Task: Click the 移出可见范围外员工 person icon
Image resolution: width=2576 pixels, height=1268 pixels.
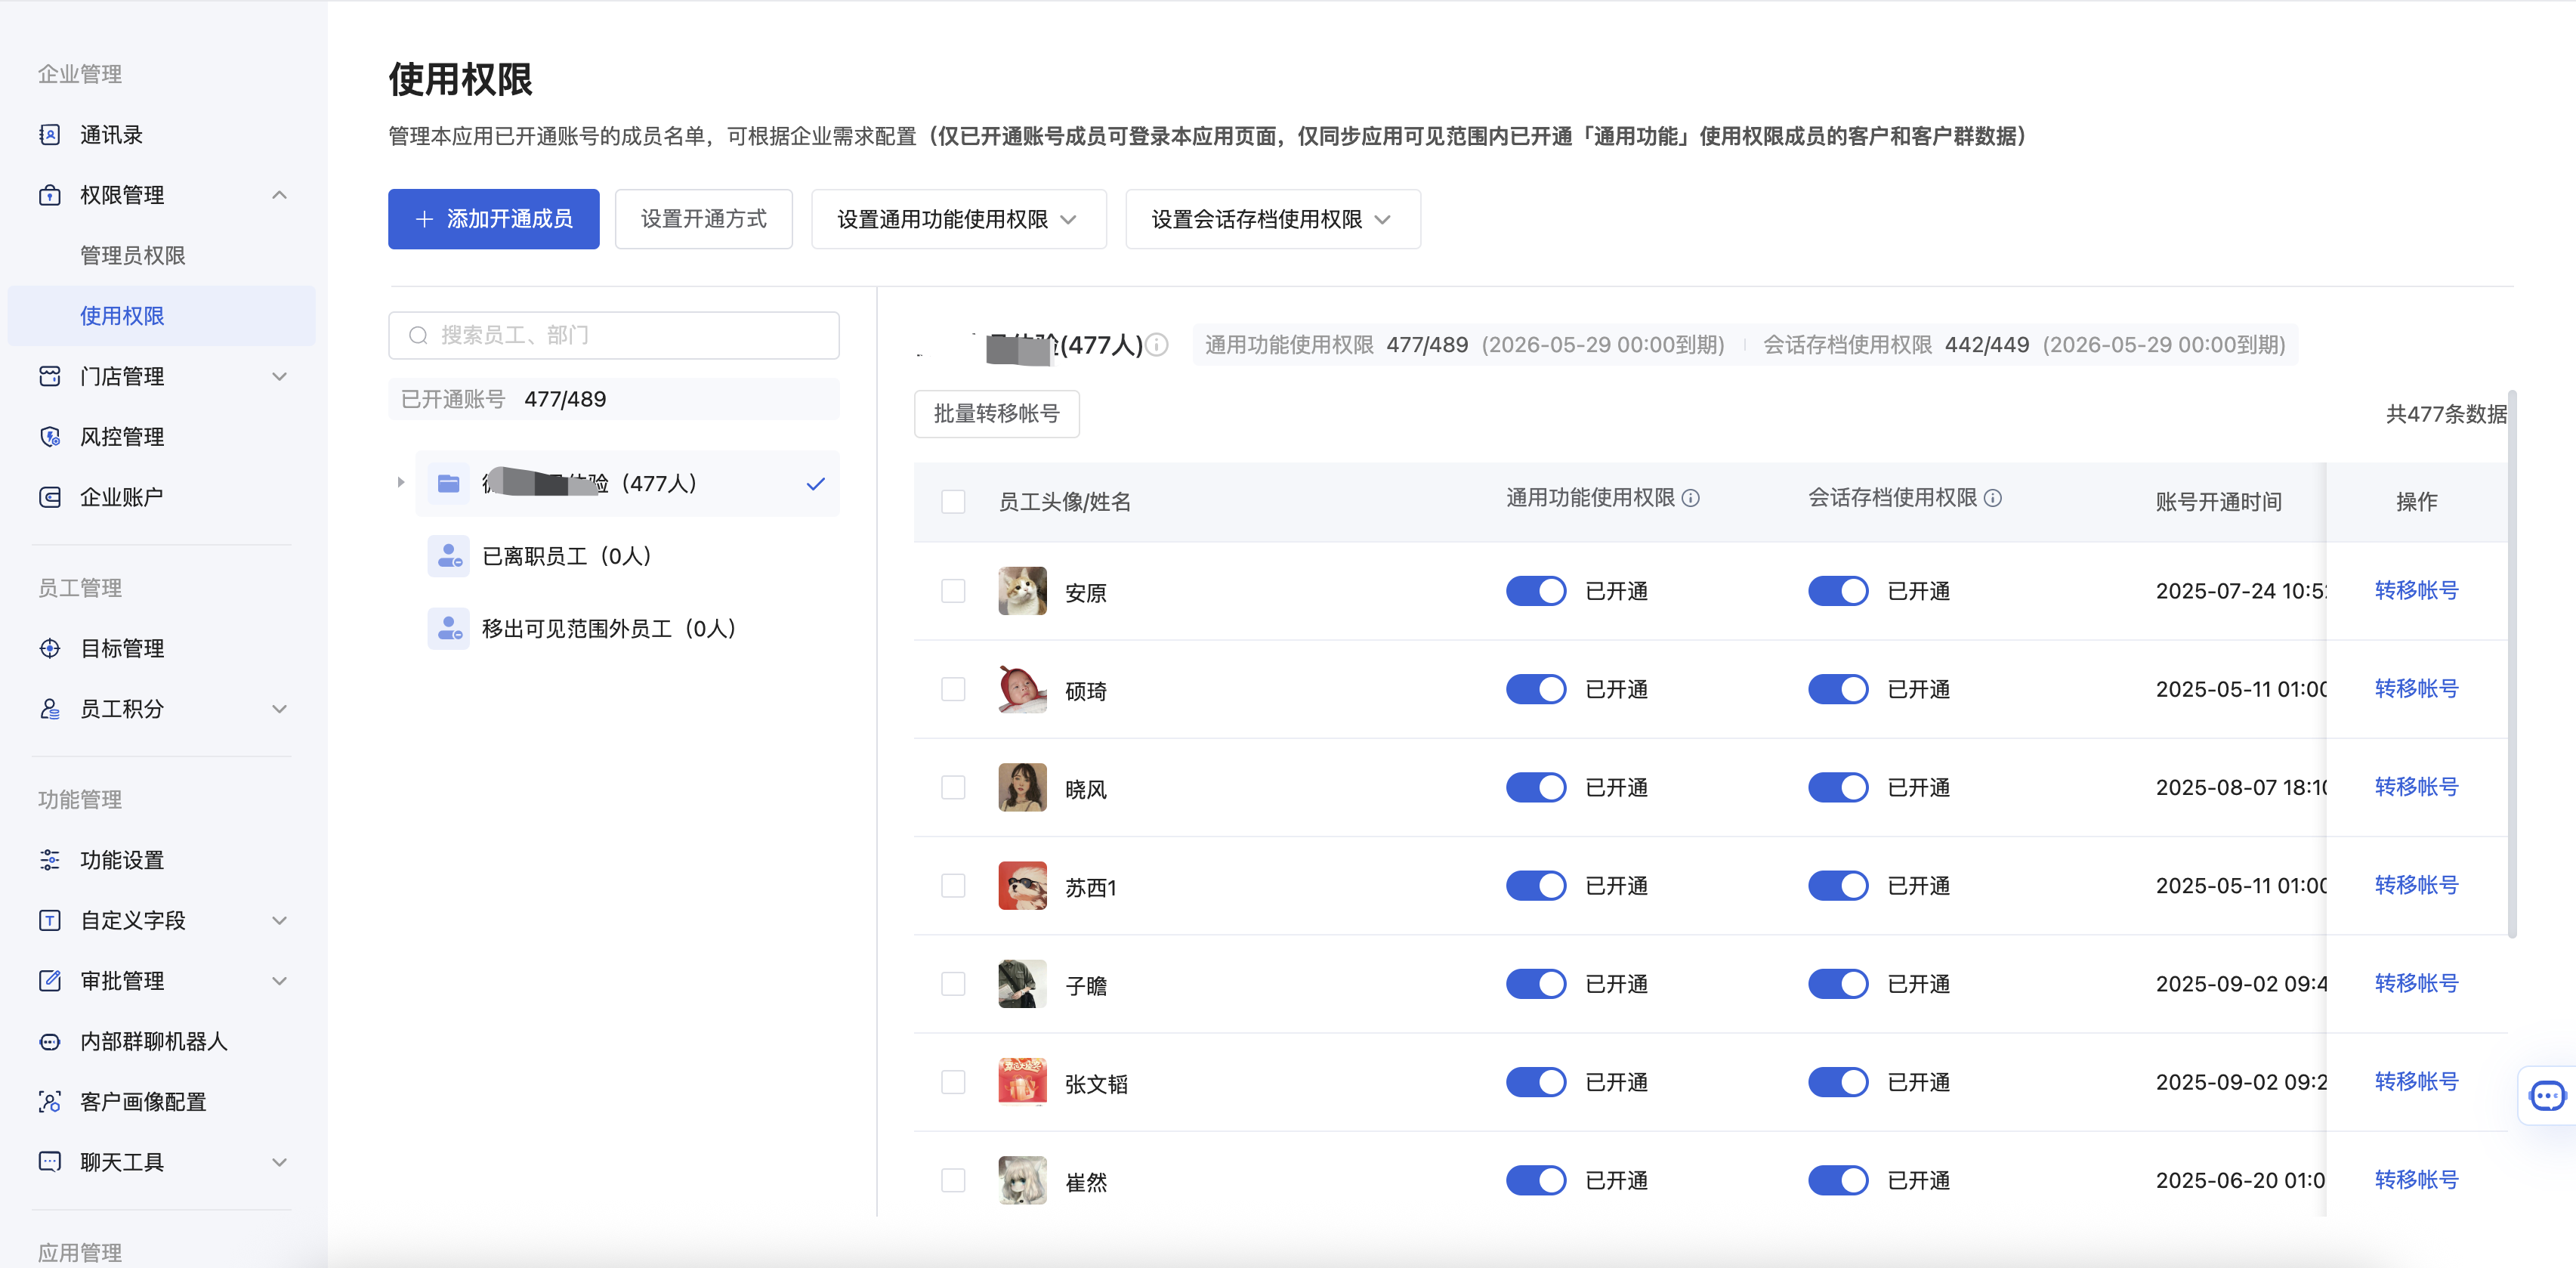Action: [x=448, y=629]
